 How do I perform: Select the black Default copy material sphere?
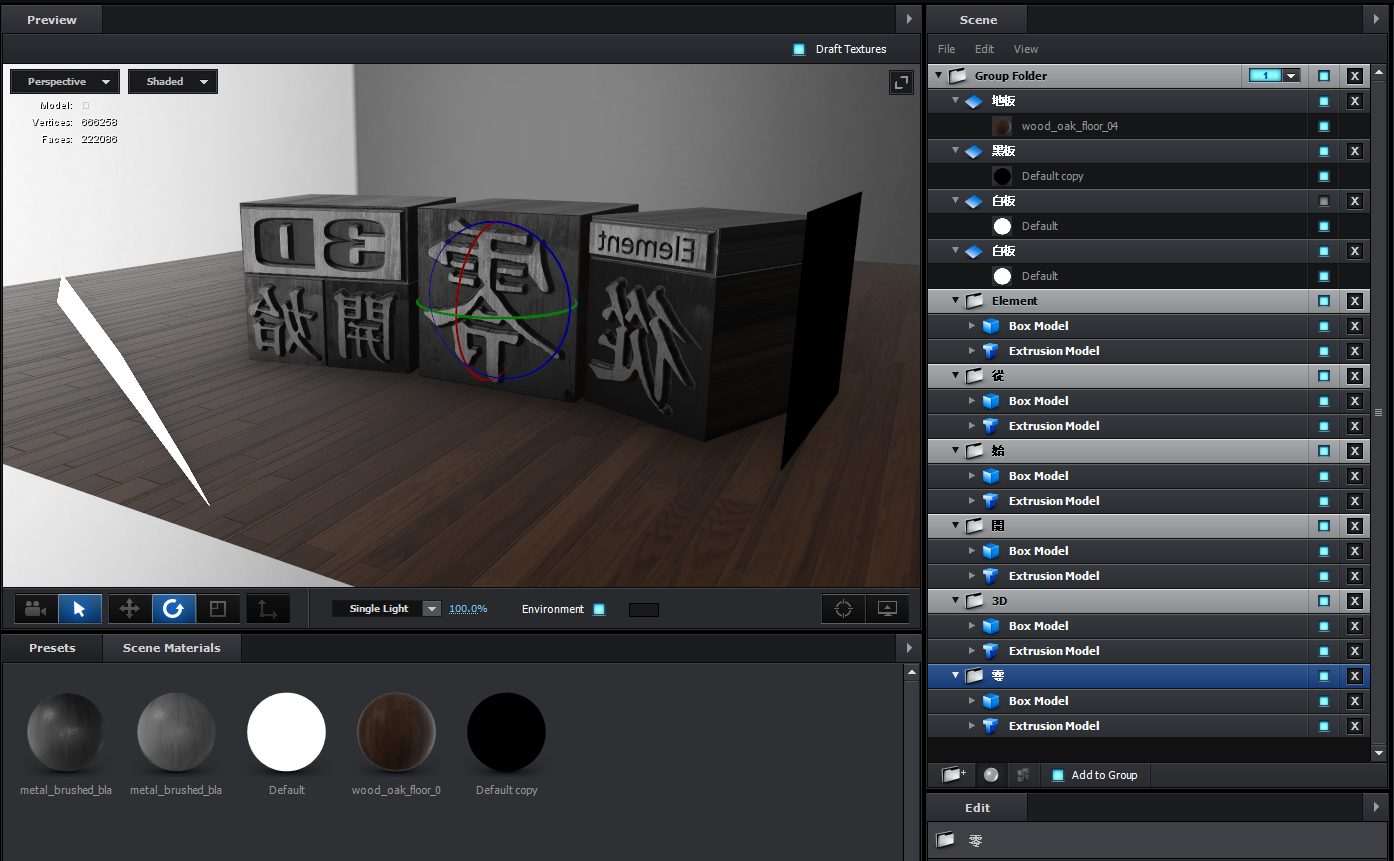(x=506, y=733)
